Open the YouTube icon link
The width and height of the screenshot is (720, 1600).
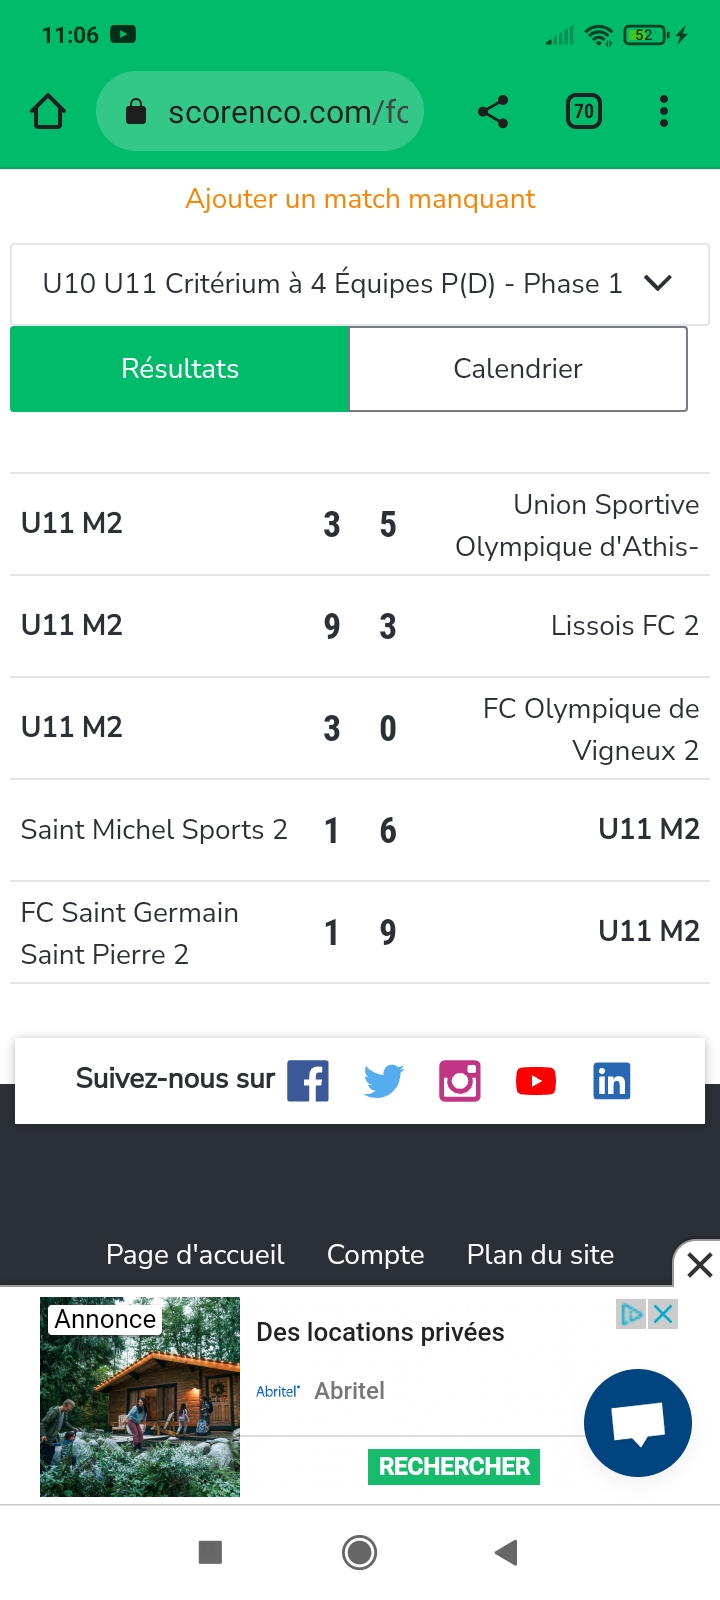tap(536, 1081)
